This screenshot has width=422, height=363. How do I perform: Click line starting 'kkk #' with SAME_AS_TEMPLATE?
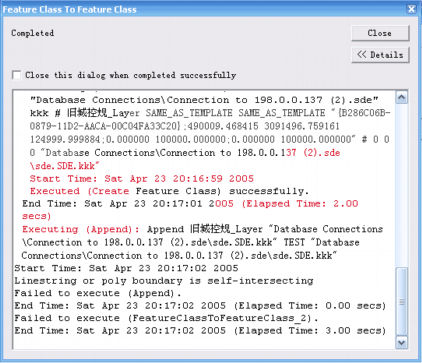coord(210,113)
